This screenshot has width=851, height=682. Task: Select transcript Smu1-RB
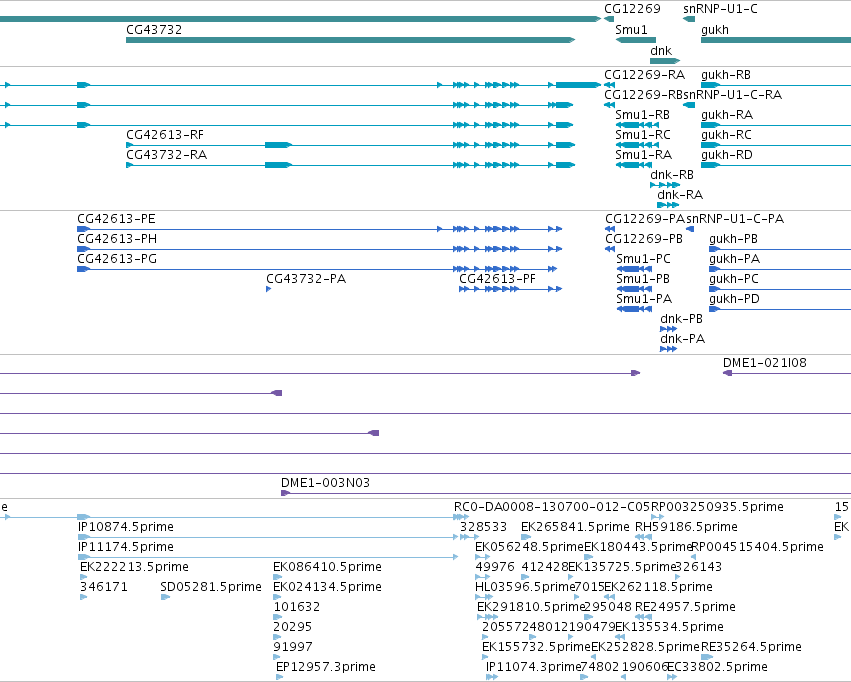point(637,125)
